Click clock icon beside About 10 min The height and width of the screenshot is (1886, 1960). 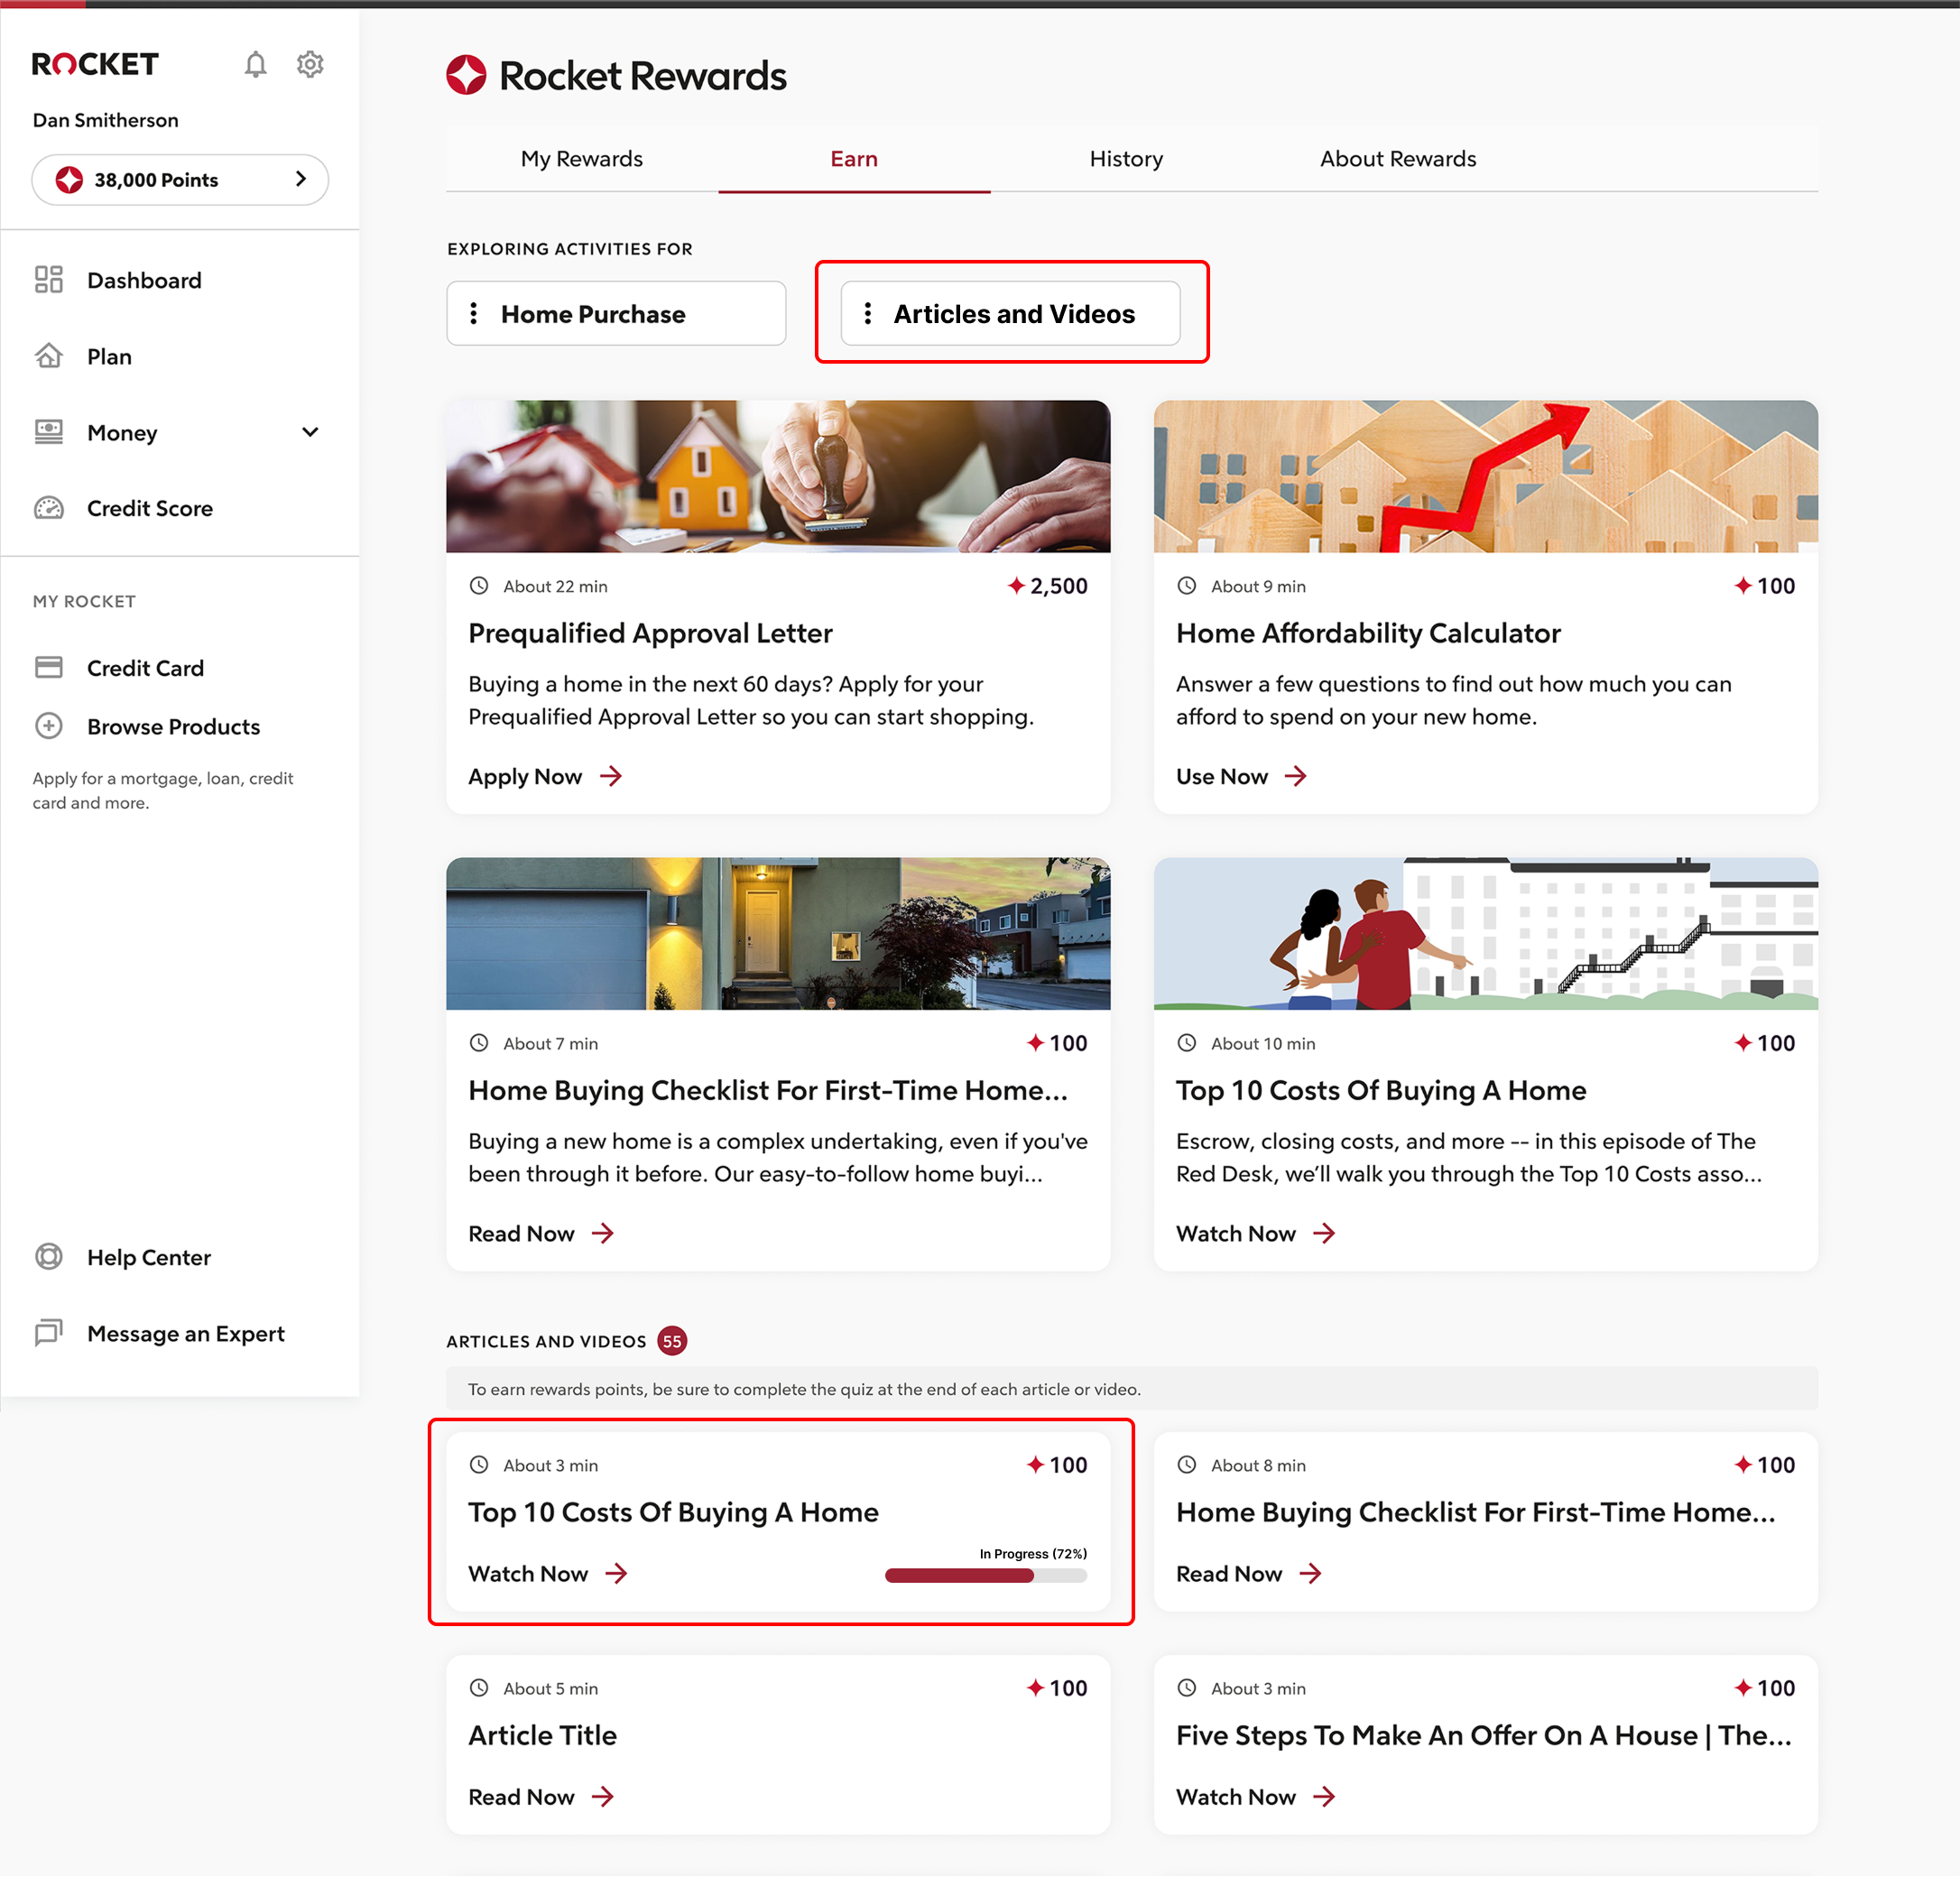pyautogui.click(x=1187, y=1043)
